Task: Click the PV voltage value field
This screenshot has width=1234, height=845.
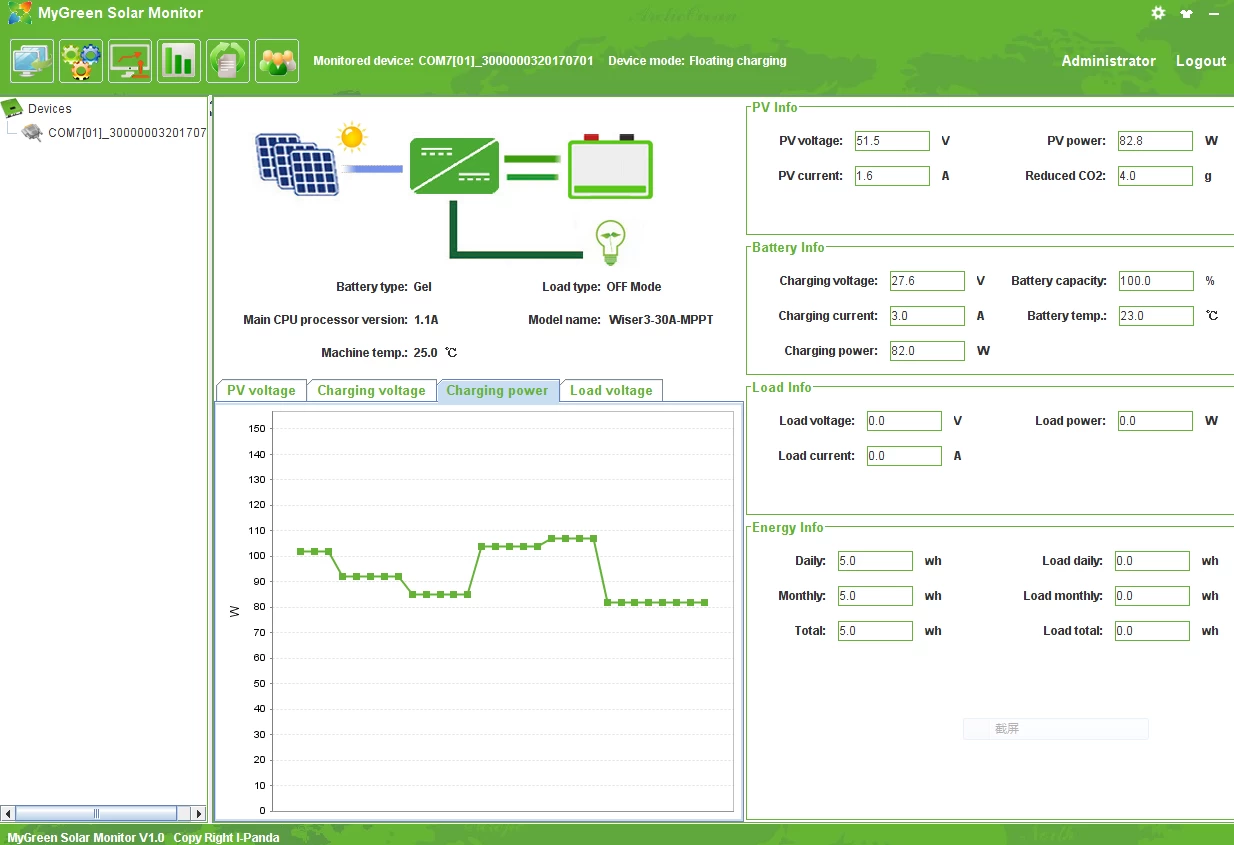Action: (892, 141)
